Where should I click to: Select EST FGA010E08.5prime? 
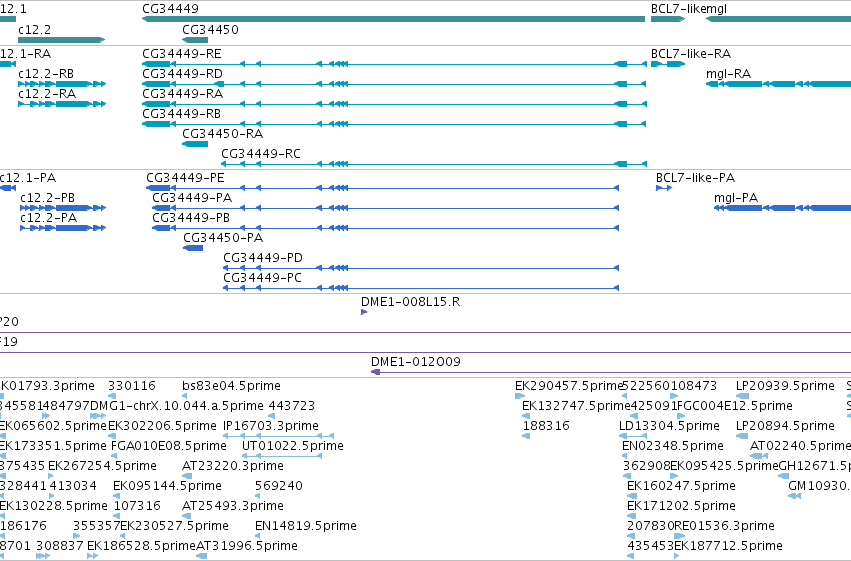coord(169,447)
